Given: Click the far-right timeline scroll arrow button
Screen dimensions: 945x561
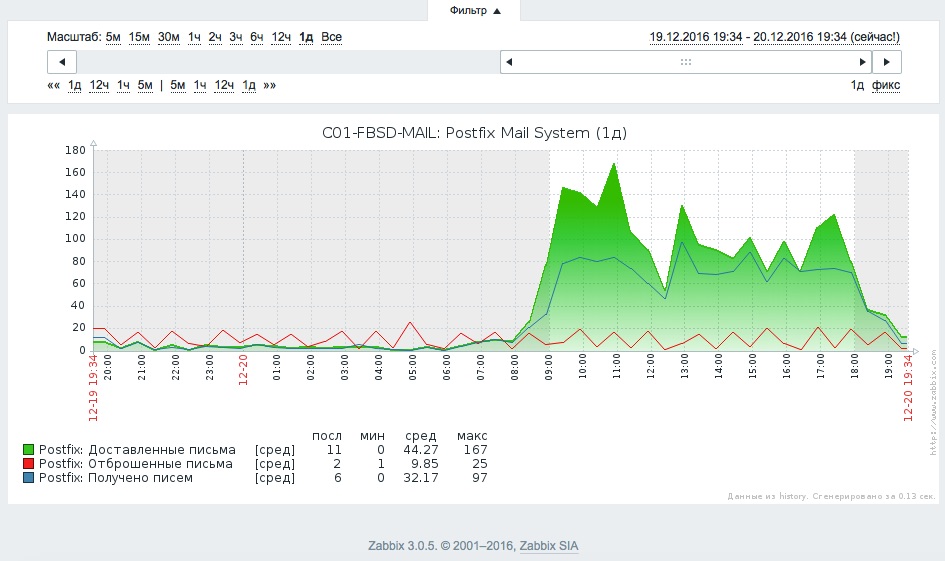Looking at the screenshot, I should tap(886, 62).
